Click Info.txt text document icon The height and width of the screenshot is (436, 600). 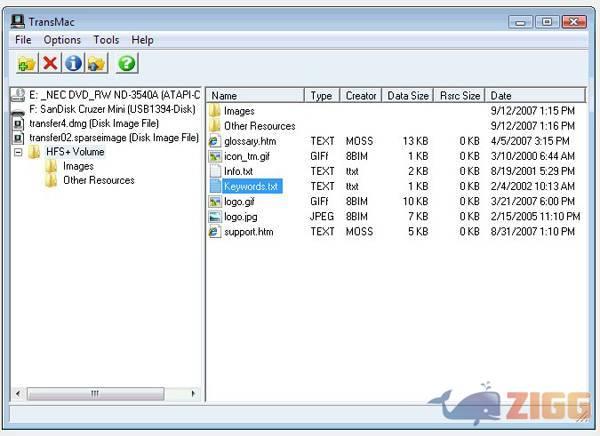(x=215, y=171)
